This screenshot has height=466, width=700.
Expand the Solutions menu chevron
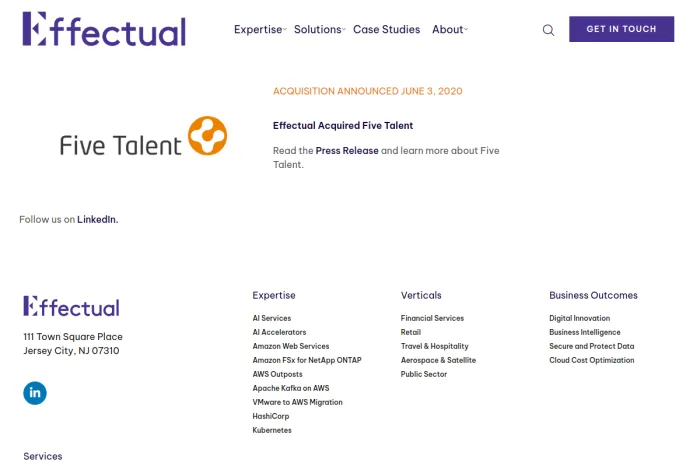344,29
